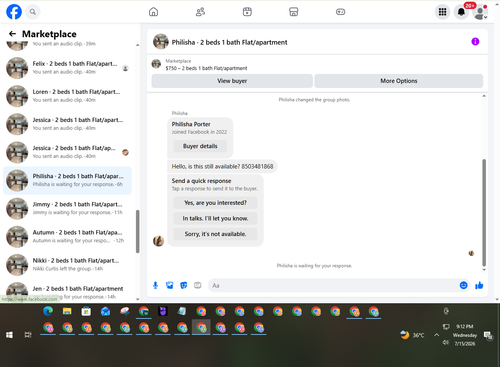Send quick response Yes, are you interested?
Image resolution: width=500 pixels, height=367 pixels.
tap(215, 203)
